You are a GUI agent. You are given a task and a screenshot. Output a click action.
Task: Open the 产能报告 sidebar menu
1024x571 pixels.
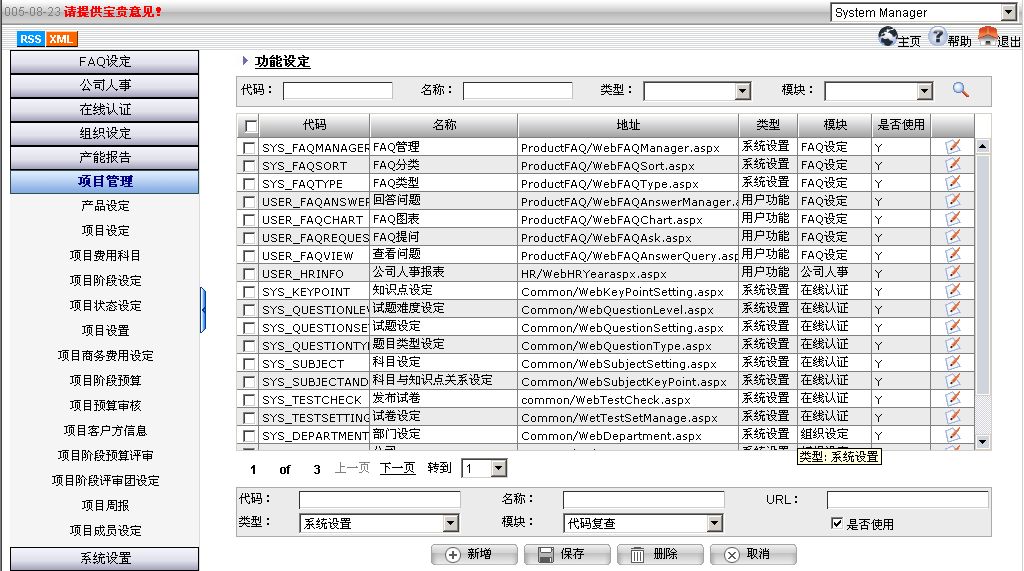[104, 157]
